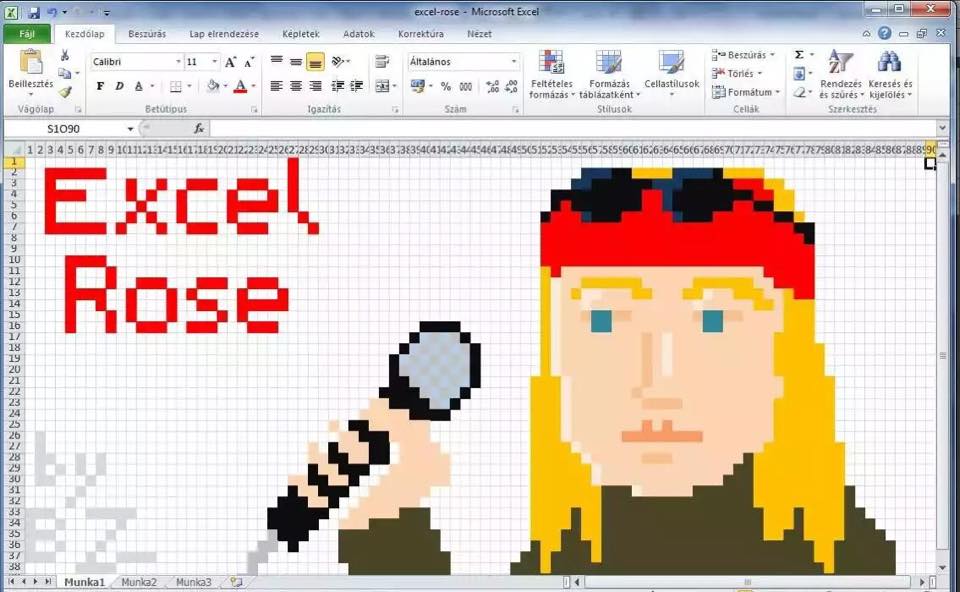This screenshot has width=960, height=592.
Task: Click the font color red A swatch
Action: [240, 87]
